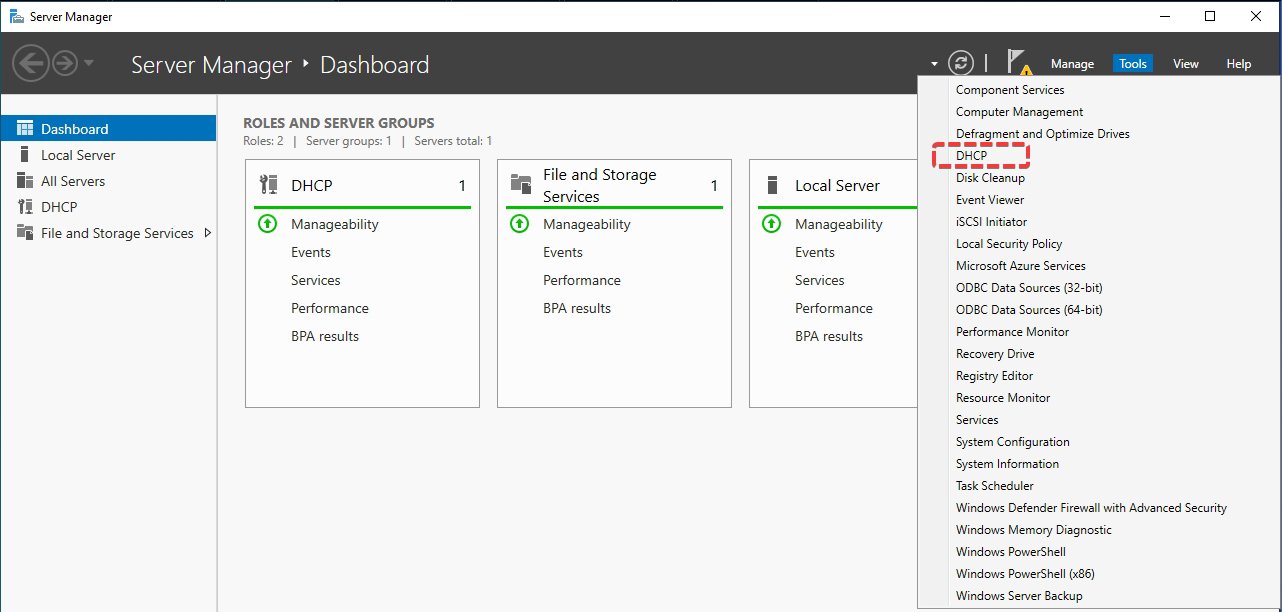This screenshot has height=612, width=1282.
Task: Open the navigation history dropdown arrow
Action: [x=89, y=64]
